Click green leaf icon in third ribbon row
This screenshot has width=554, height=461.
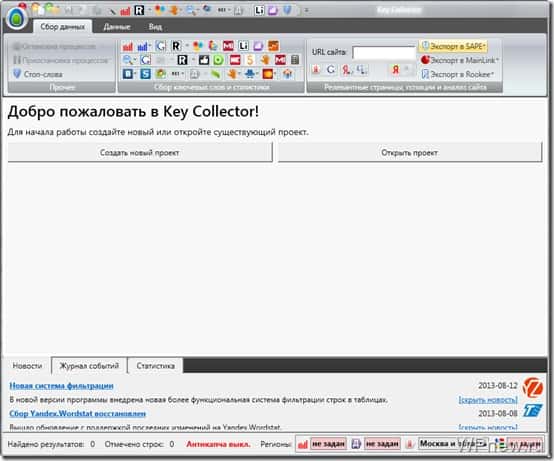click(x=215, y=74)
